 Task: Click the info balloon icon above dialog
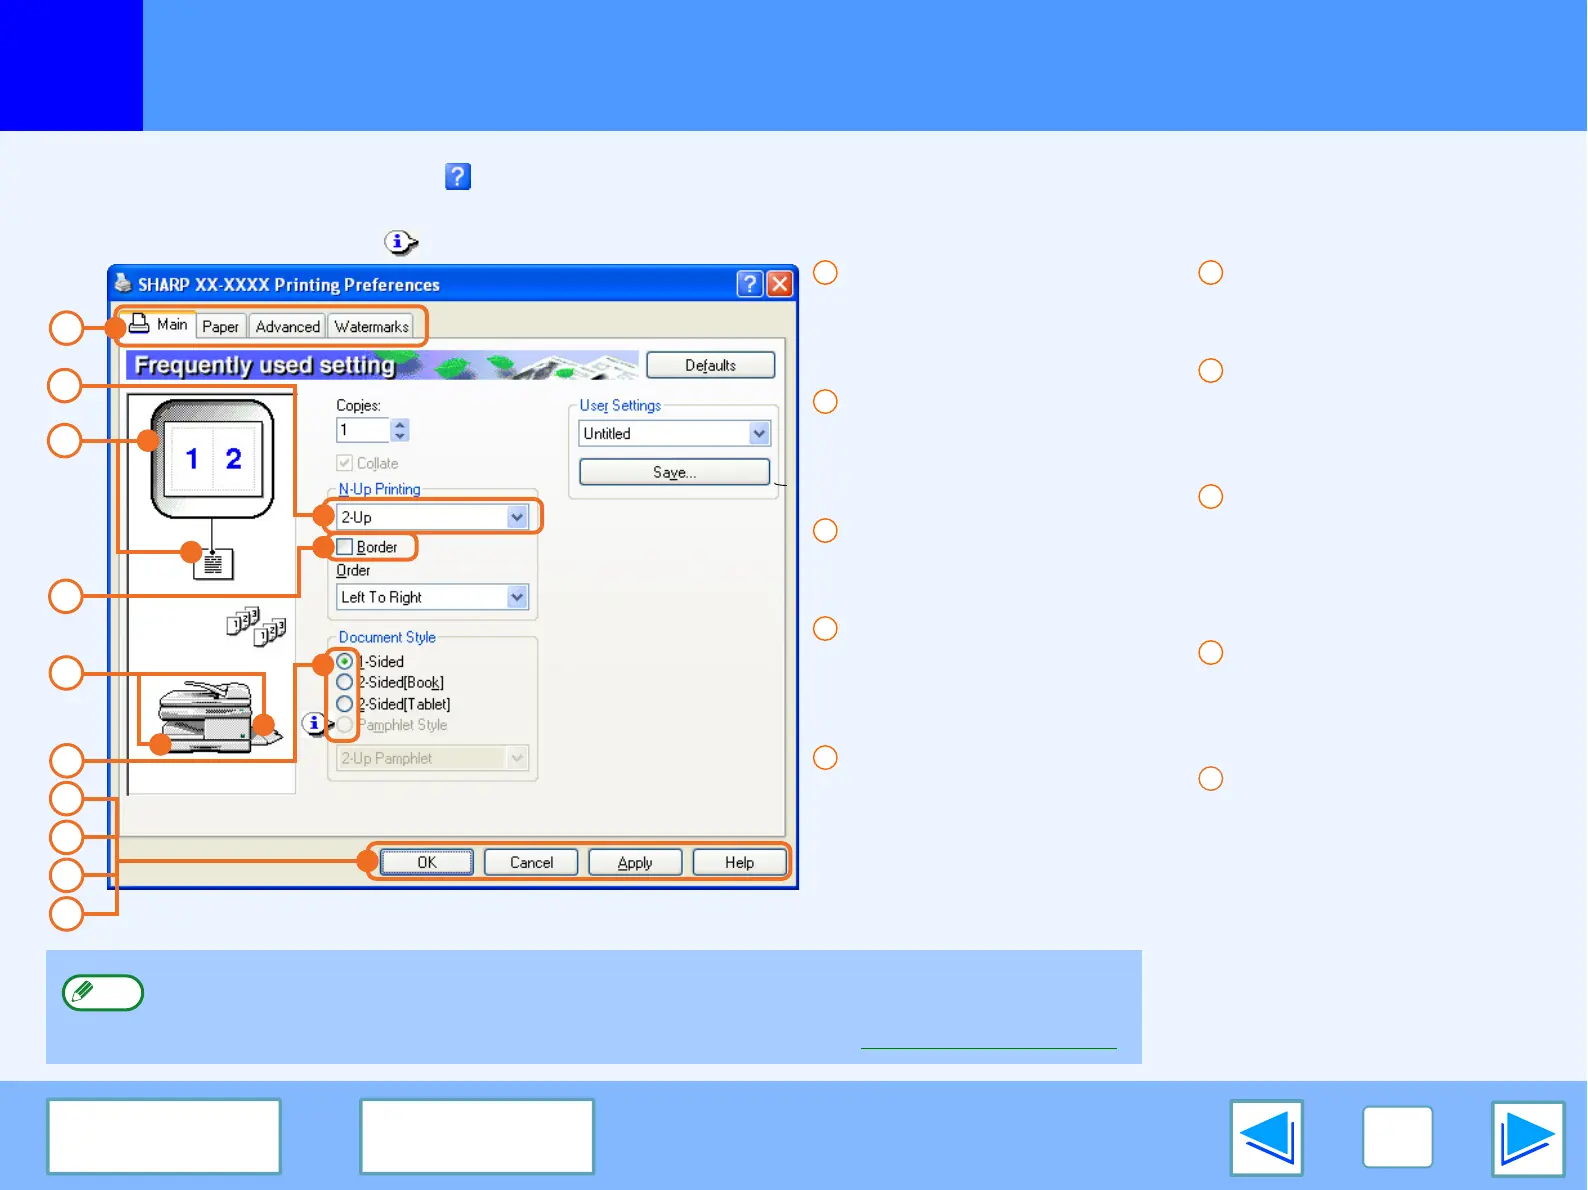(x=400, y=242)
